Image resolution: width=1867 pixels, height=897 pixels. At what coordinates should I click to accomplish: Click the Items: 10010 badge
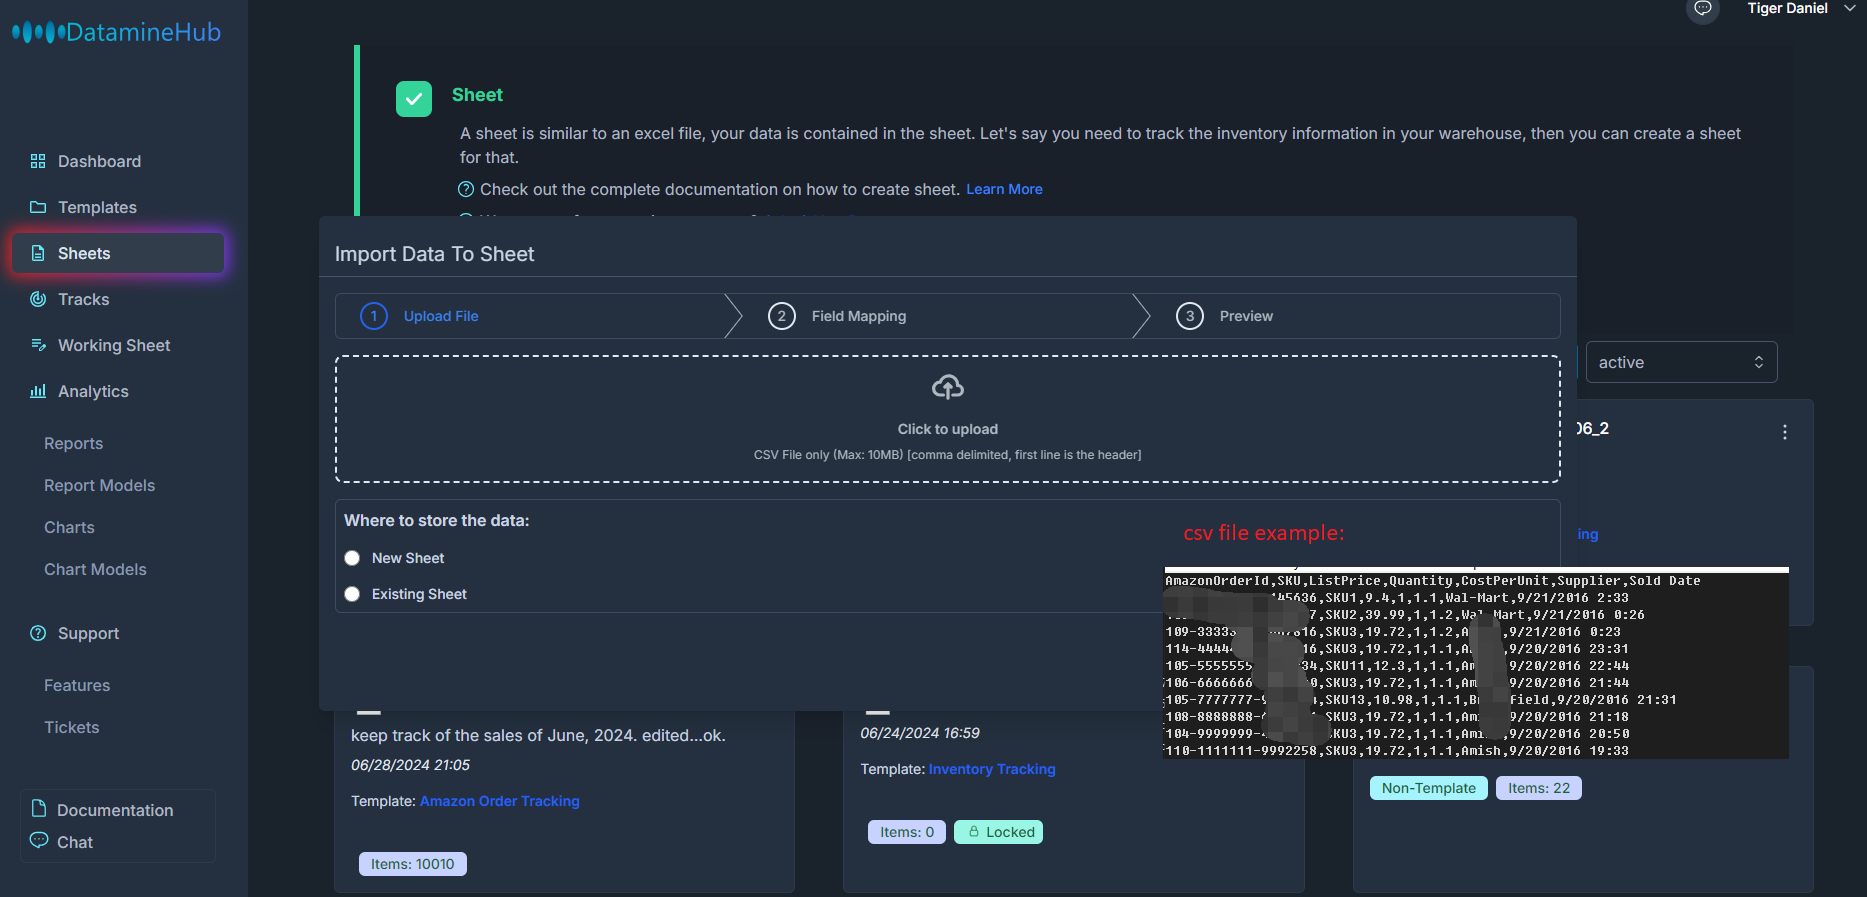pyautogui.click(x=413, y=864)
